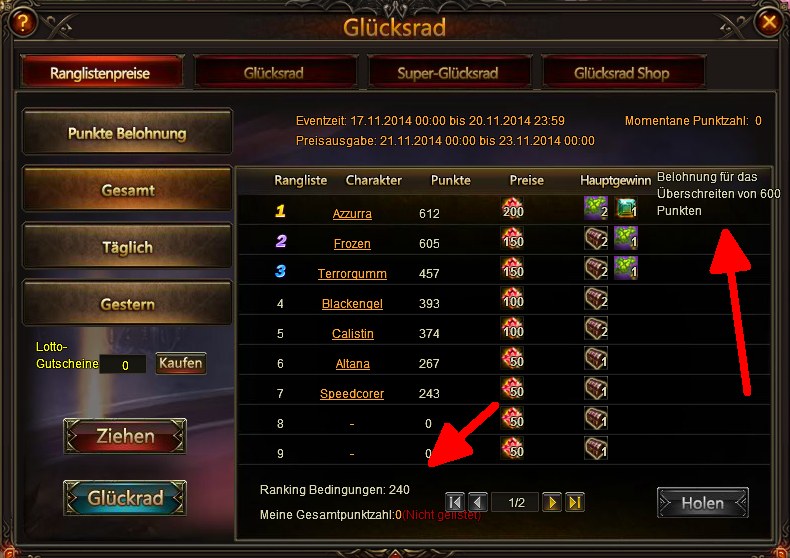Click the rank 9 treasure chest icon
Viewport: 790px width, 558px height.
pyautogui.click(x=596, y=448)
